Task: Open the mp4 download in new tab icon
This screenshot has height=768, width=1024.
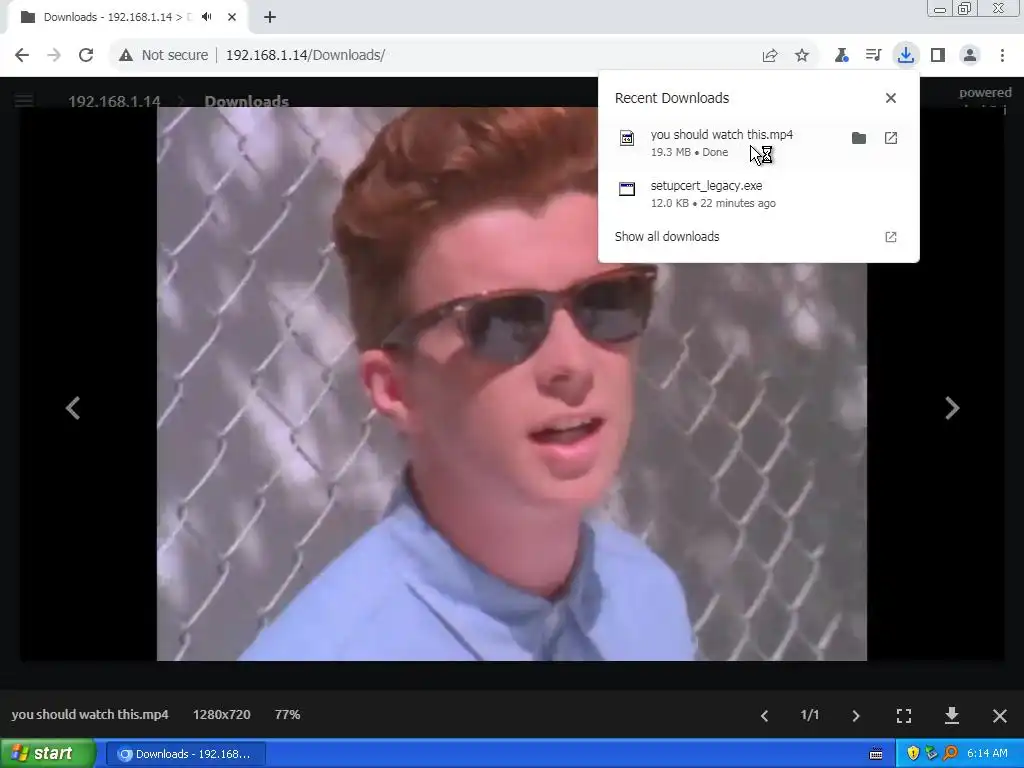Action: [x=891, y=138]
